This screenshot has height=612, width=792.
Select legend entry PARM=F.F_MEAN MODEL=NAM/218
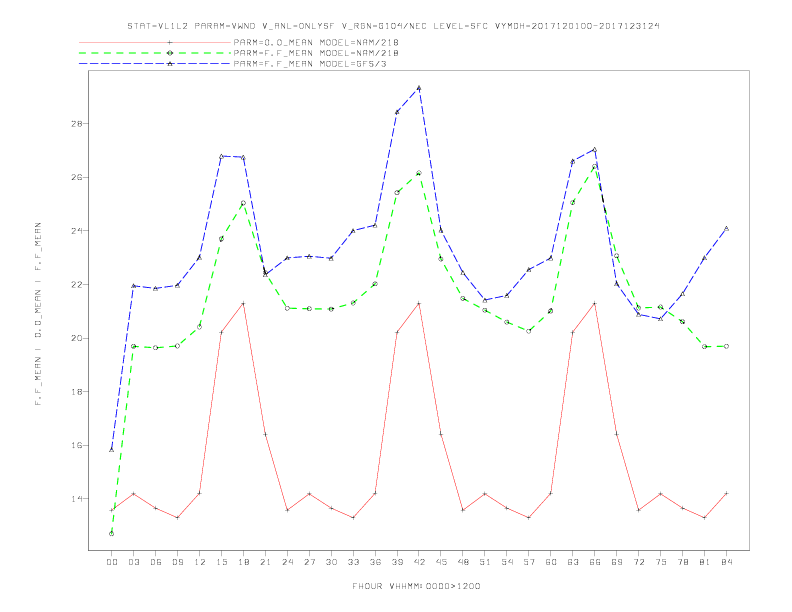point(316,53)
